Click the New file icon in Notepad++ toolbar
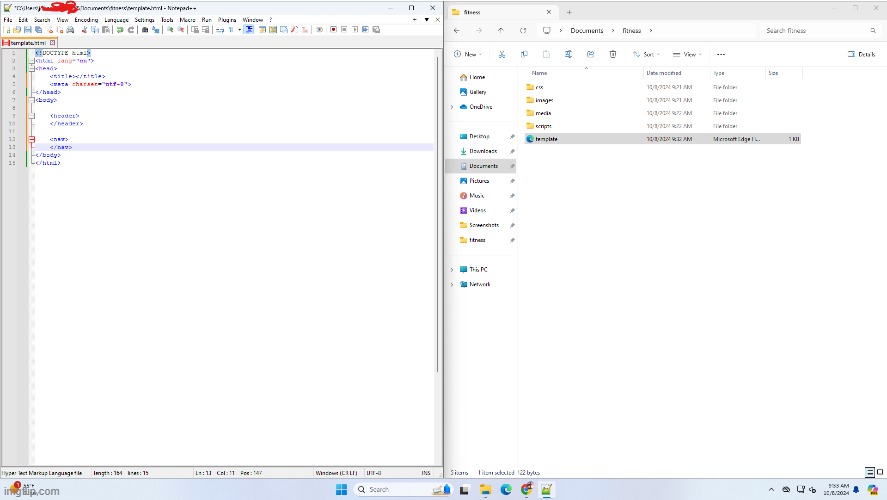887x500 pixels. (x=7, y=29)
